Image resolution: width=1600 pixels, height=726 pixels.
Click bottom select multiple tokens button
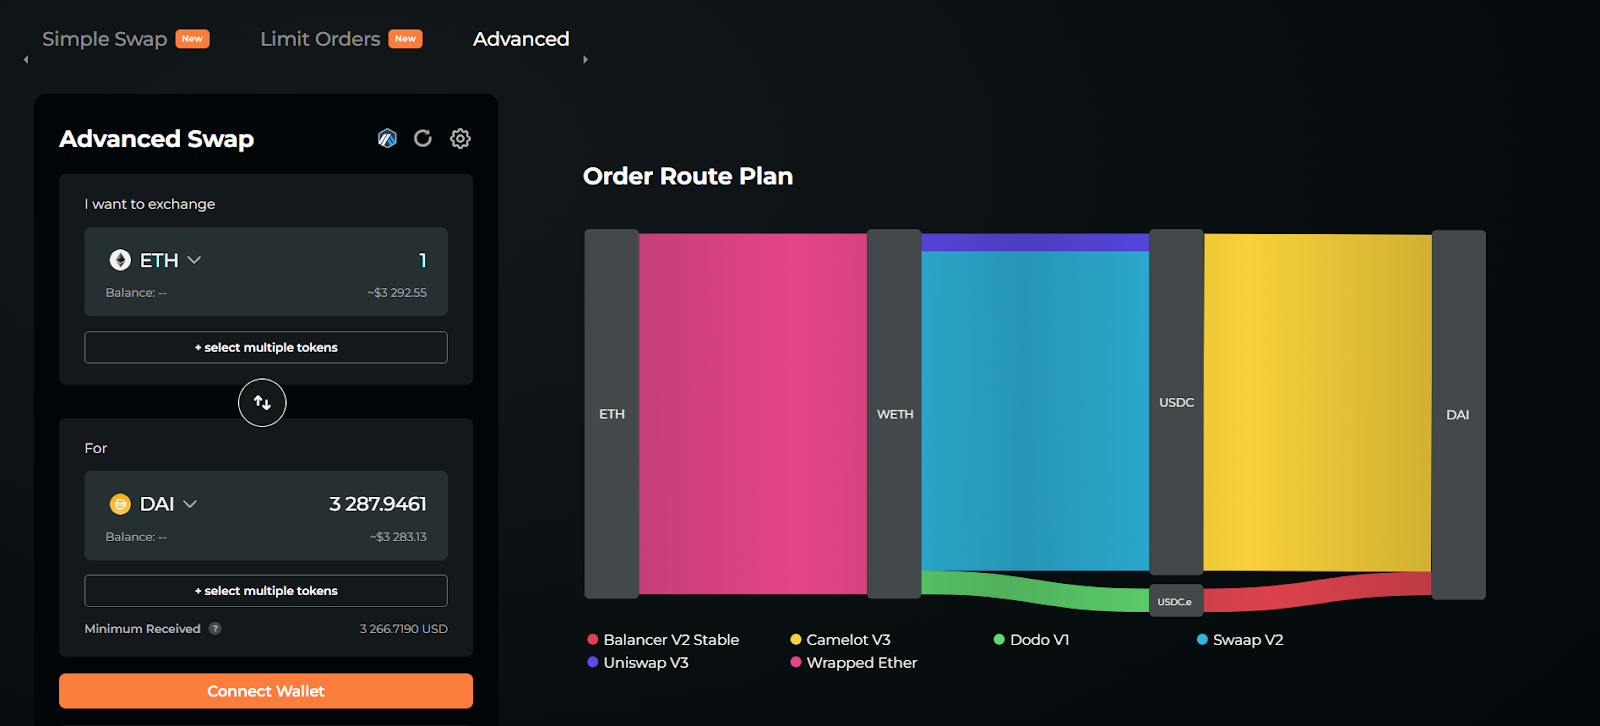266,591
